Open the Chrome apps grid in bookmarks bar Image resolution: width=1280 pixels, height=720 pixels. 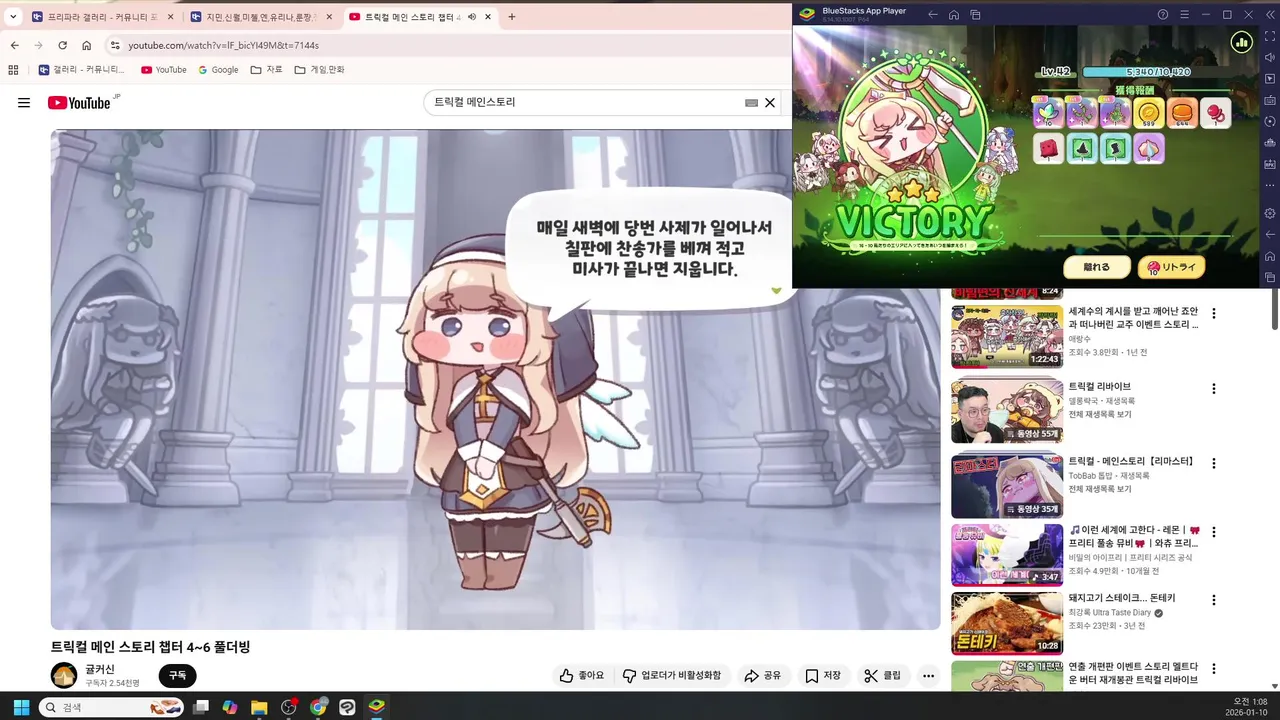[13, 70]
